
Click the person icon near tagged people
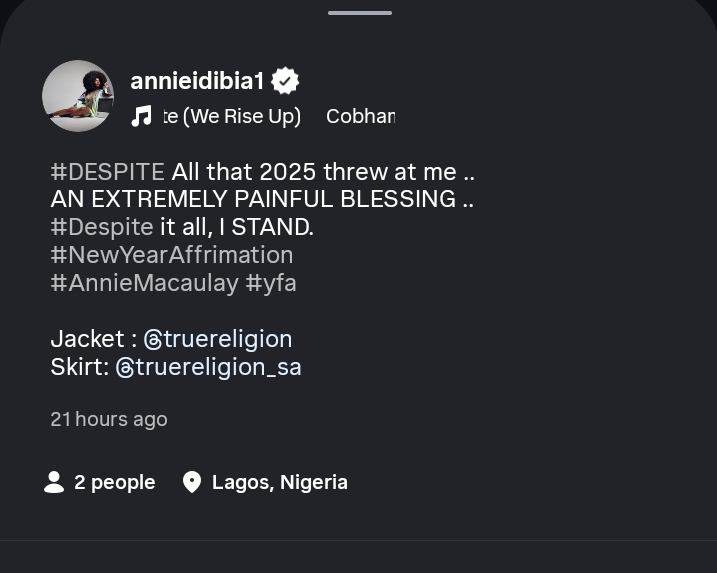pyautogui.click(x=54, y=483)
